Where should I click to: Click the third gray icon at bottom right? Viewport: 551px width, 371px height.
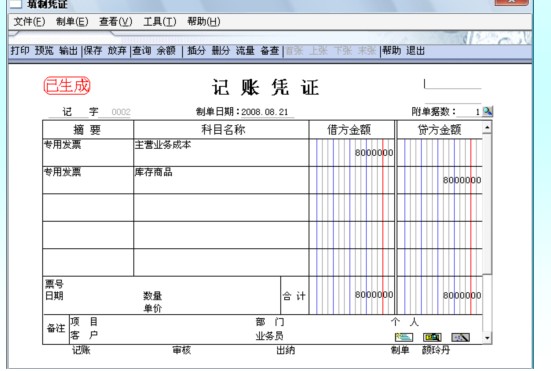tap(460, 337)
